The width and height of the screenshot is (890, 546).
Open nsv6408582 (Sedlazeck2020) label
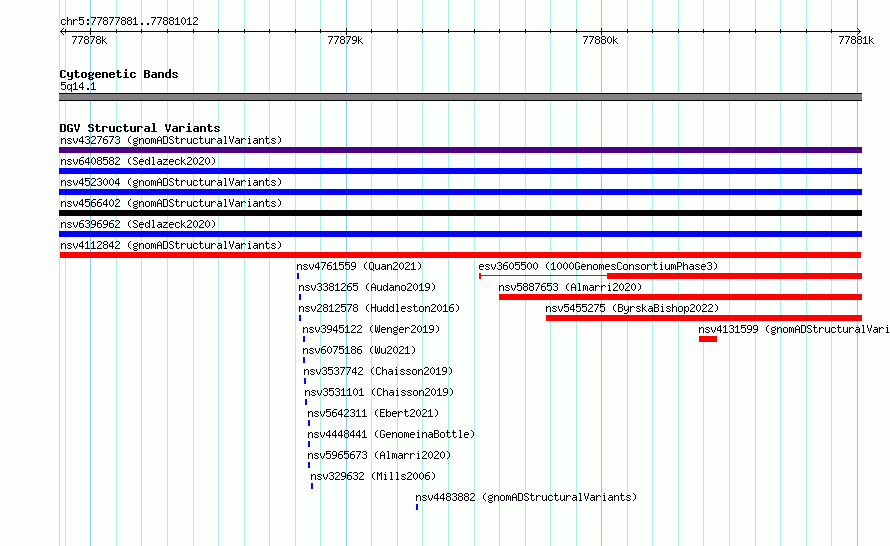point(138,161)
